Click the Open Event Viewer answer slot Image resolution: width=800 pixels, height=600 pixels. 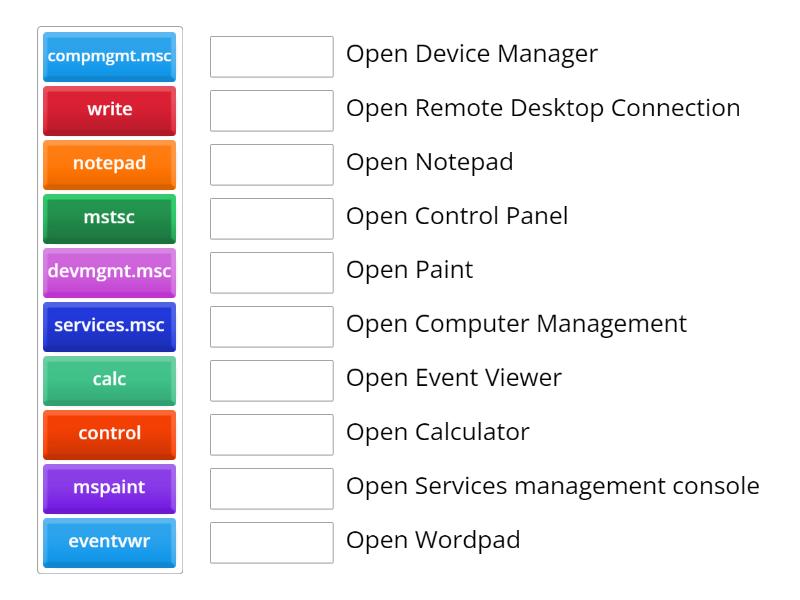[272, 381]
